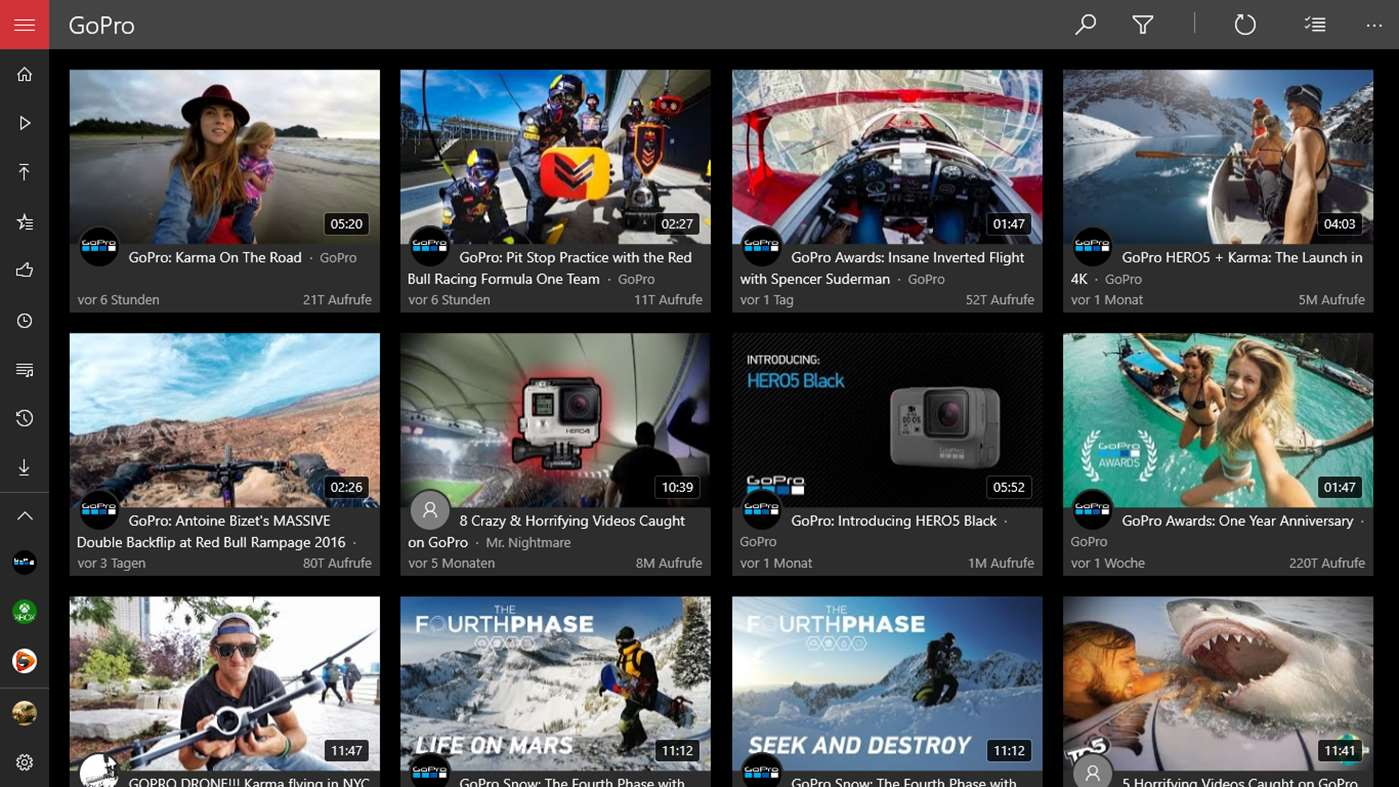This screenshot has height=787, width=1399.
Task: Open the Karma drone NYC thumbnail
Action: (x=224, y=684)
